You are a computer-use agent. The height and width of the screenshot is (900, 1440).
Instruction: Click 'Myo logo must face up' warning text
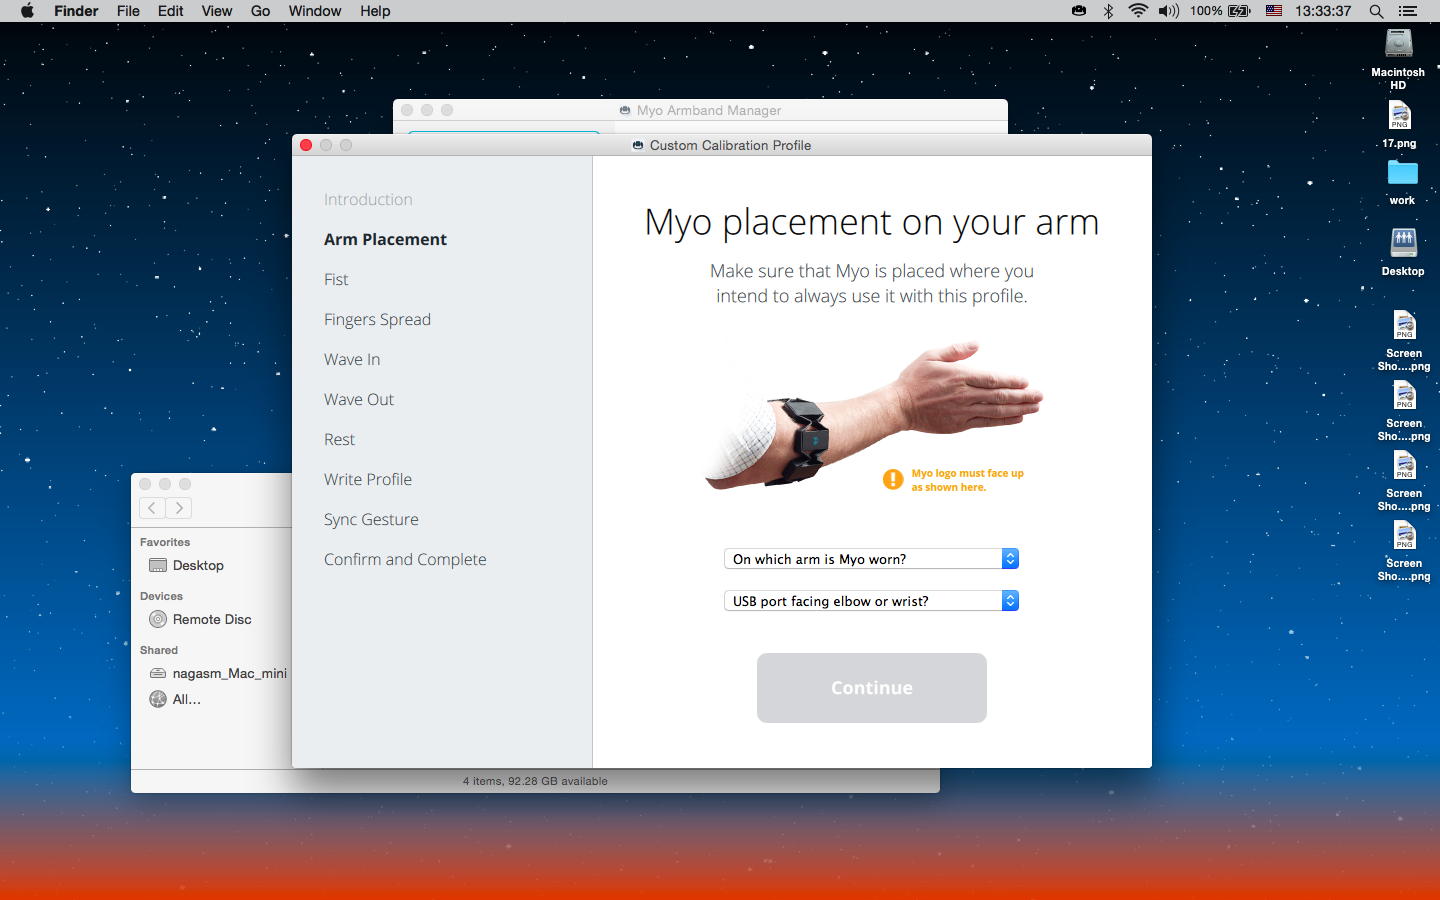(967, 480)
